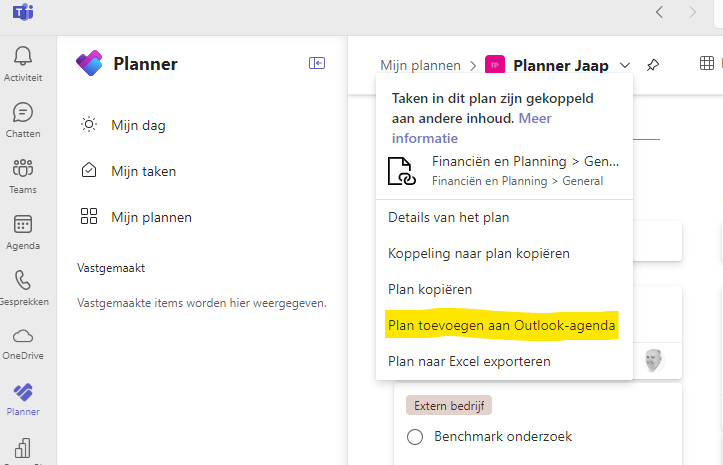Mark Benchmark onderzoek task complete

point(415,436)
